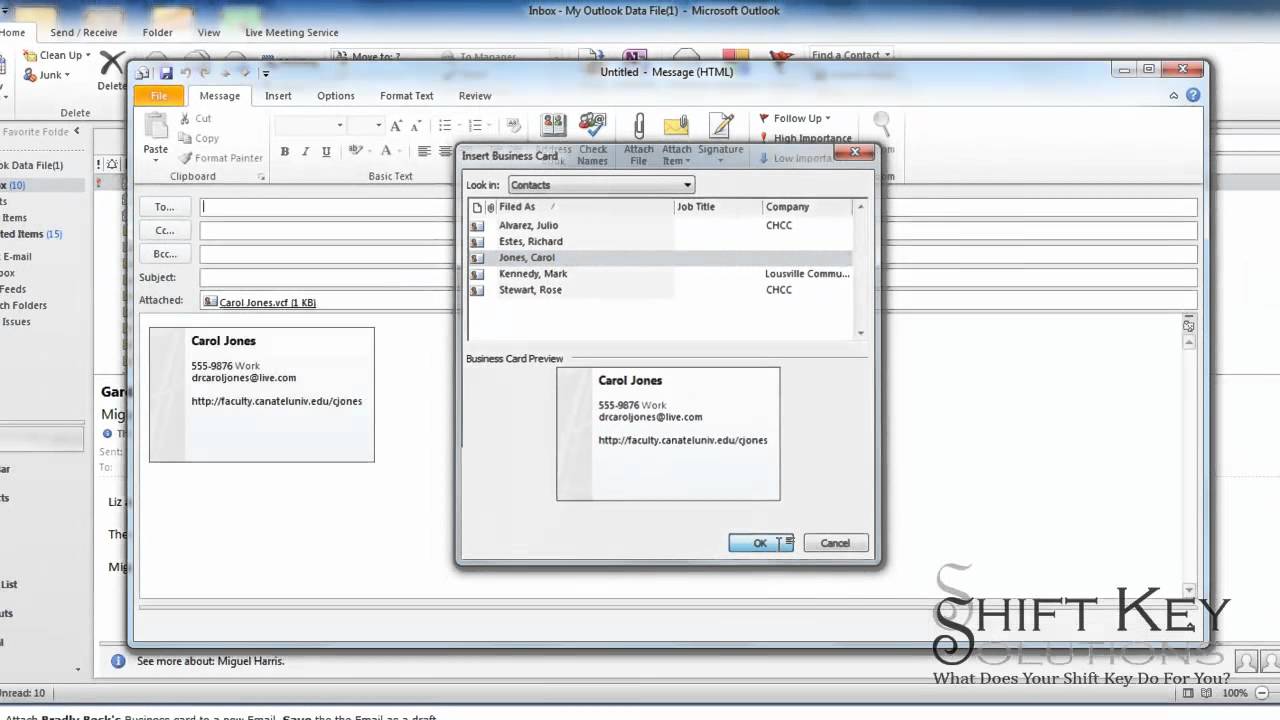1280x720 pixels.
Task: Select contact Stewart, Rose in the list
Action: point(660,290)
